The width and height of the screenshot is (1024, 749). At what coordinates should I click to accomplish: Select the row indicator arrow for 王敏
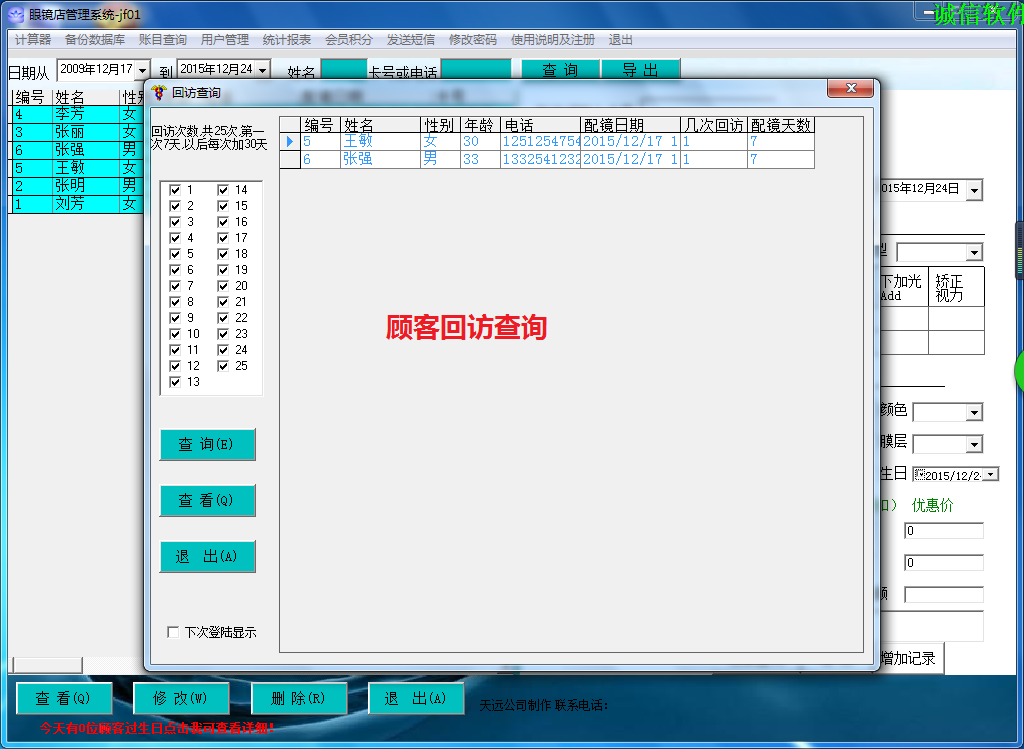pyautogui.click(x=290, y=142)
